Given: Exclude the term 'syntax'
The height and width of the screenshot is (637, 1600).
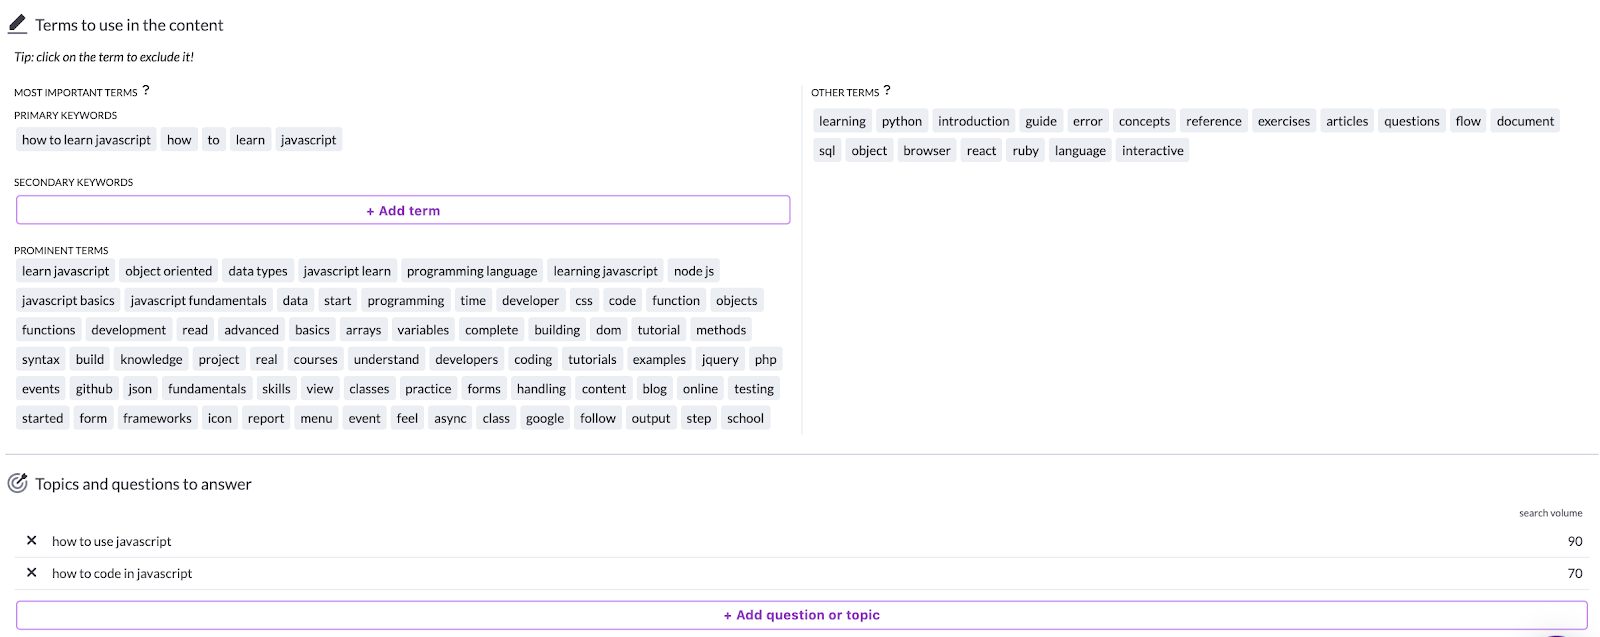Looking at the screenshot, I should pos(41,359).
